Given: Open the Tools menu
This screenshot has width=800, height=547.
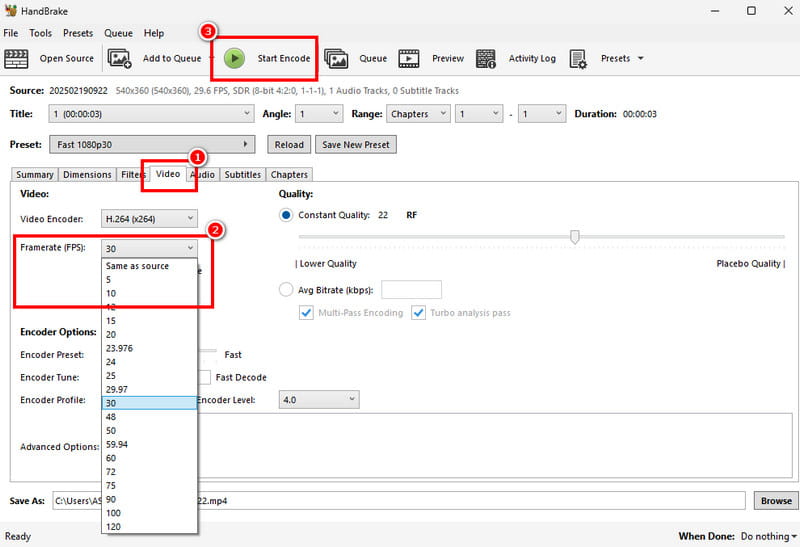Looking at the screenshot, I should tap(40, 33).
